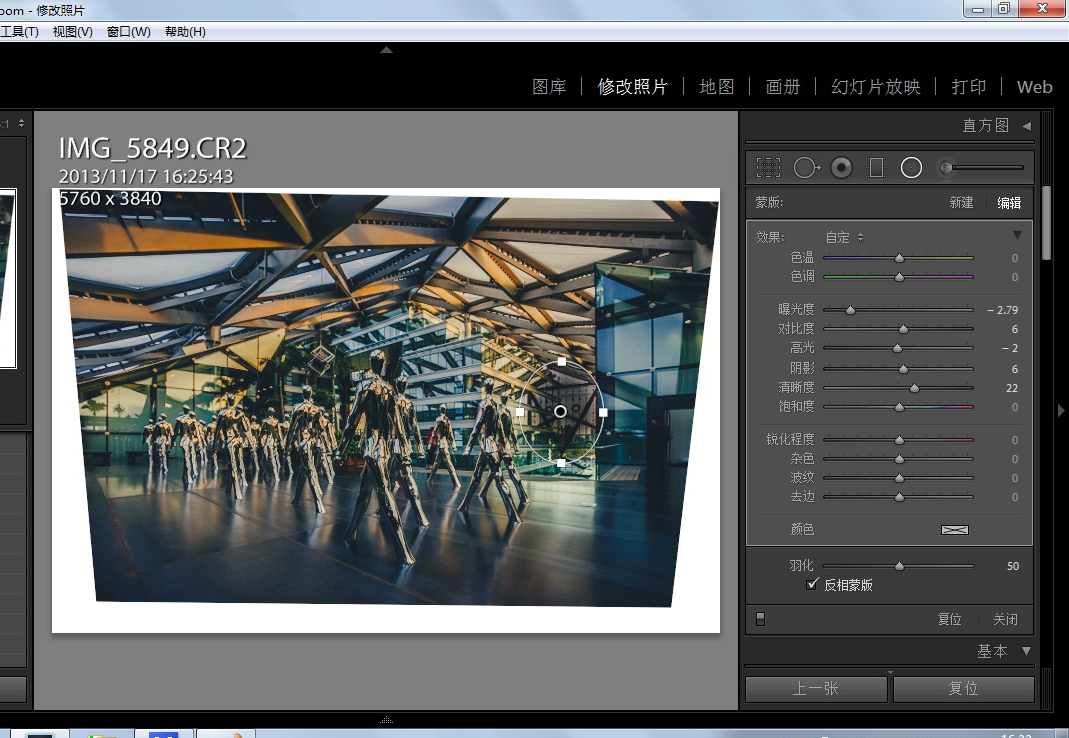Enable the 反相蒙版 invert mask checkbox
Image resolution: width=1069 pixels, height=738 pixels.
click(x=811, y=585)
